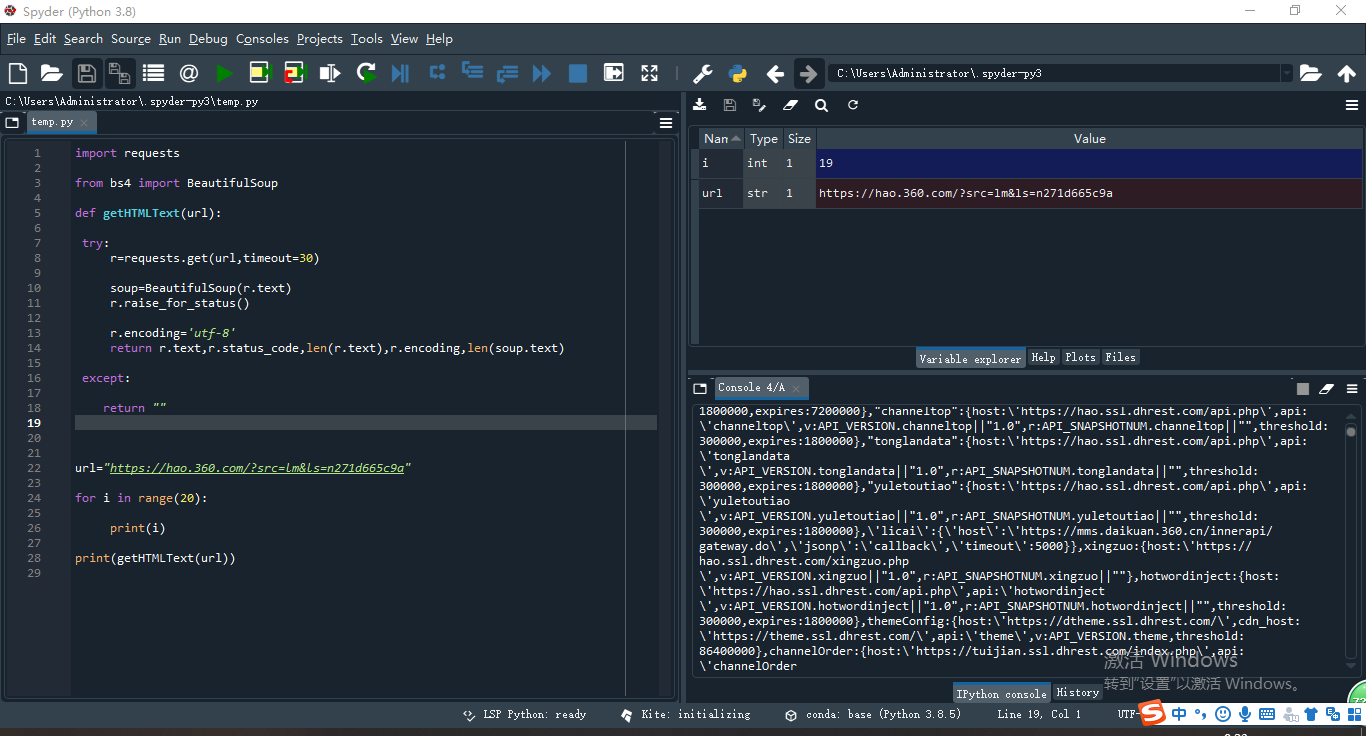Toggle maximize current pane icon
Screen dimensions: 1366x736
click(650, 73)
